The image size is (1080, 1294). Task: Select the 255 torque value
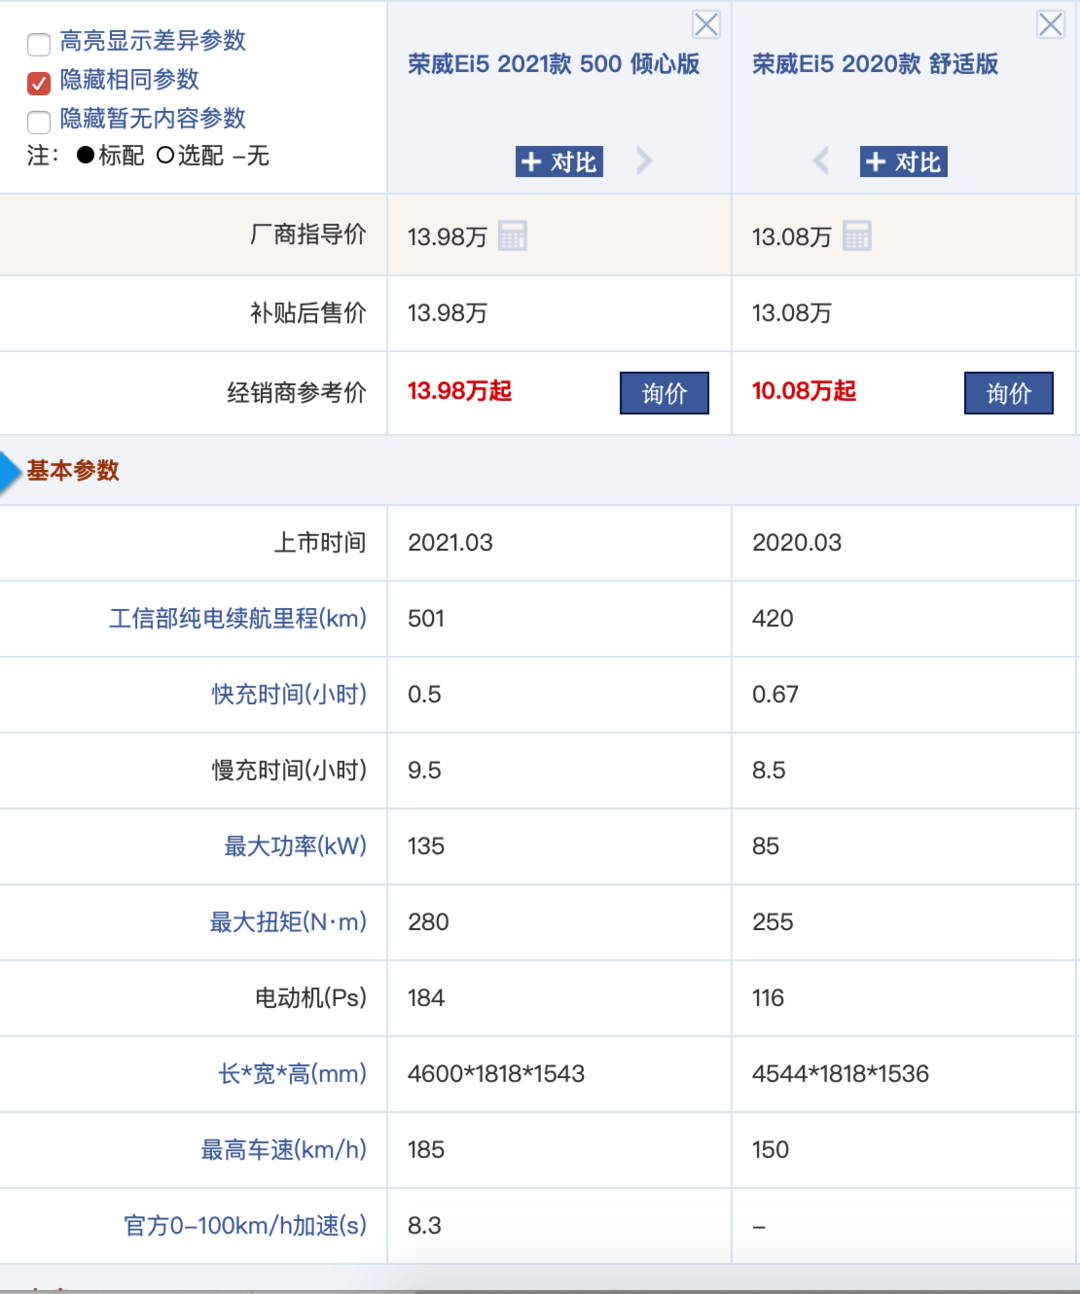[772, 922]
